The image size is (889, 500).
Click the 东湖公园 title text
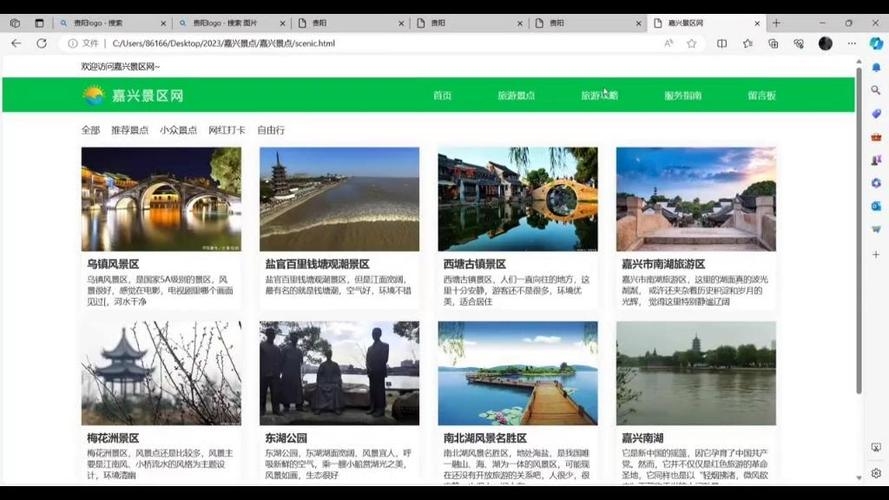286,438
